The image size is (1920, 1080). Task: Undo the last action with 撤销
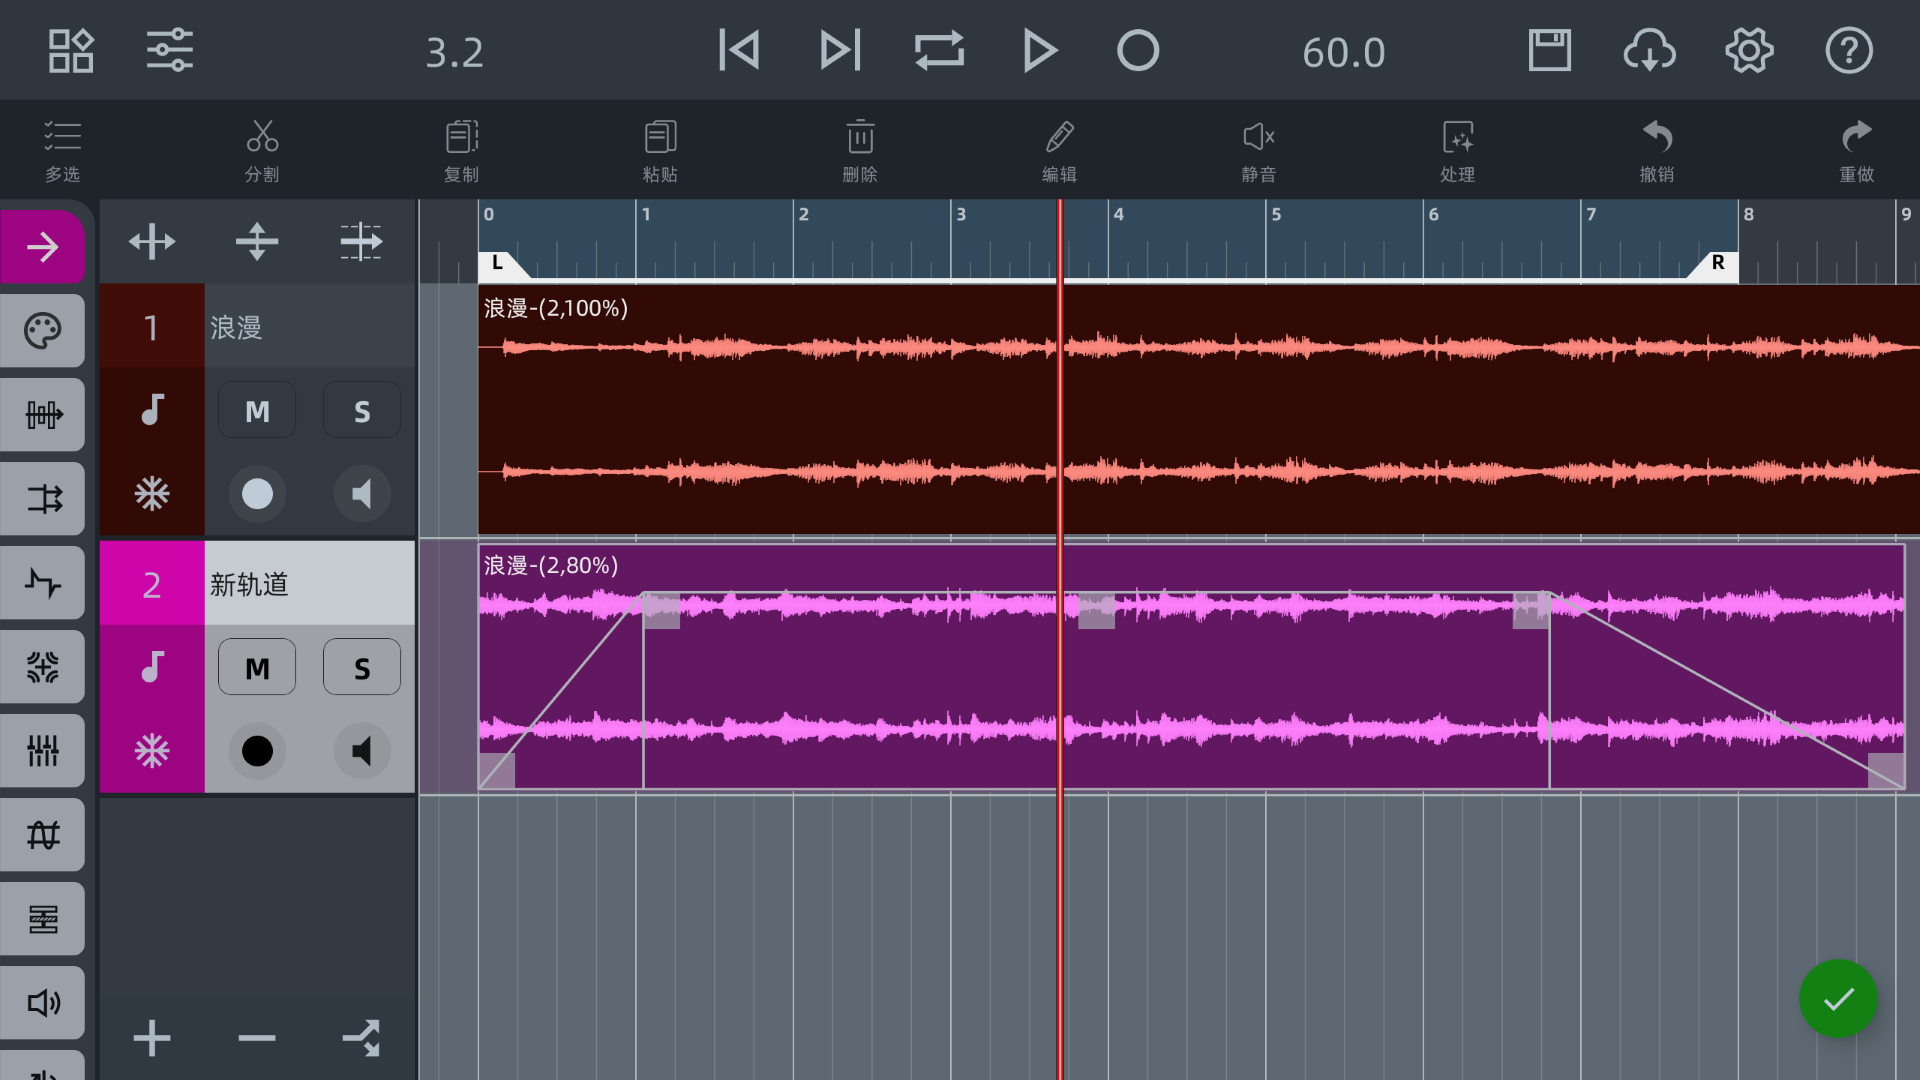[1657, 149]
